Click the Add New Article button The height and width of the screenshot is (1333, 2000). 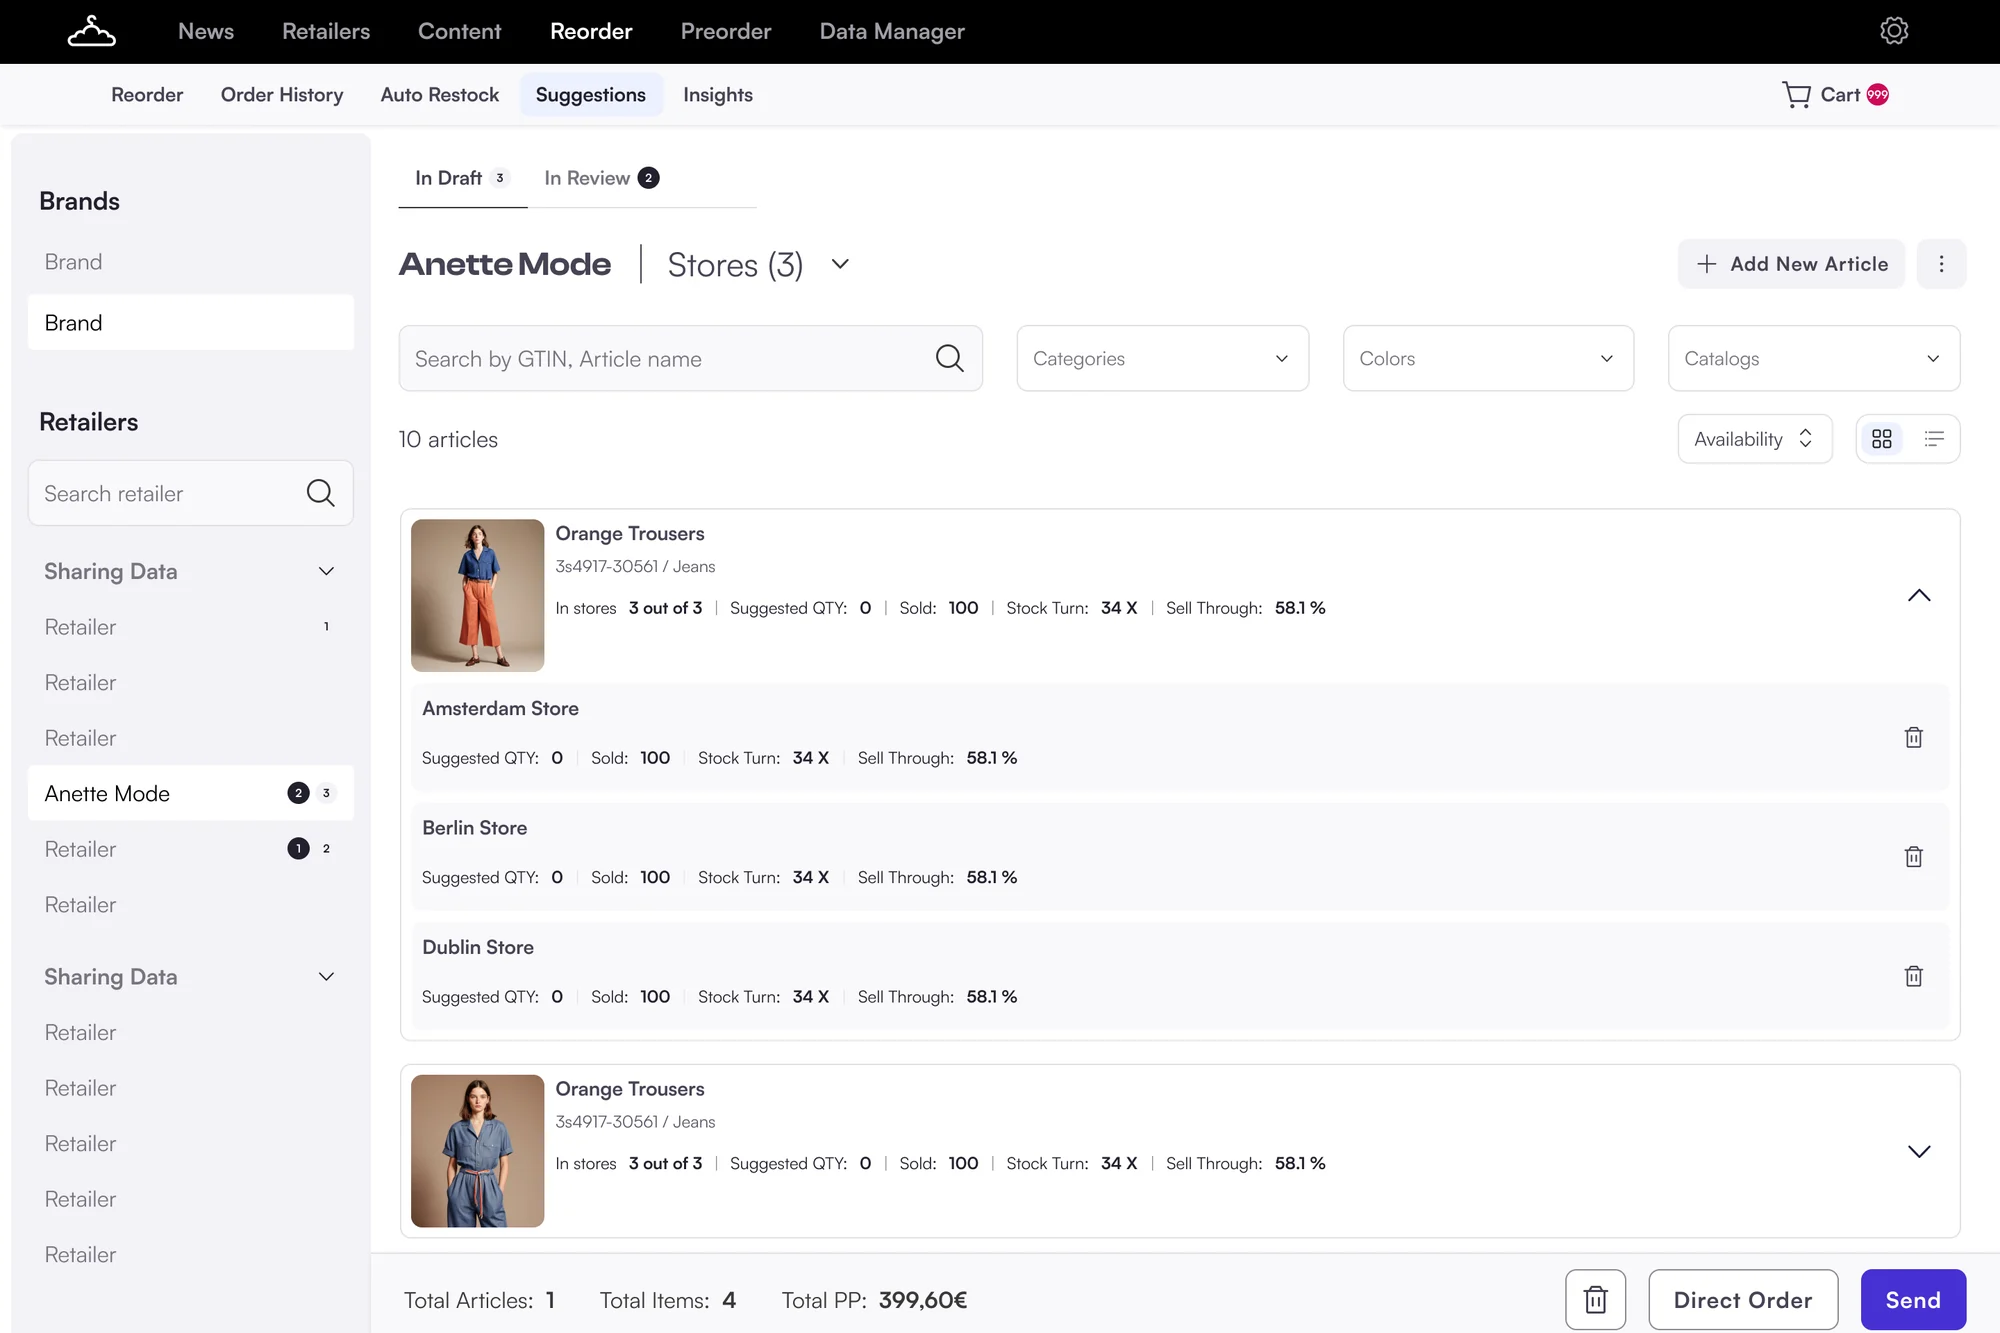click(1791, 264)
